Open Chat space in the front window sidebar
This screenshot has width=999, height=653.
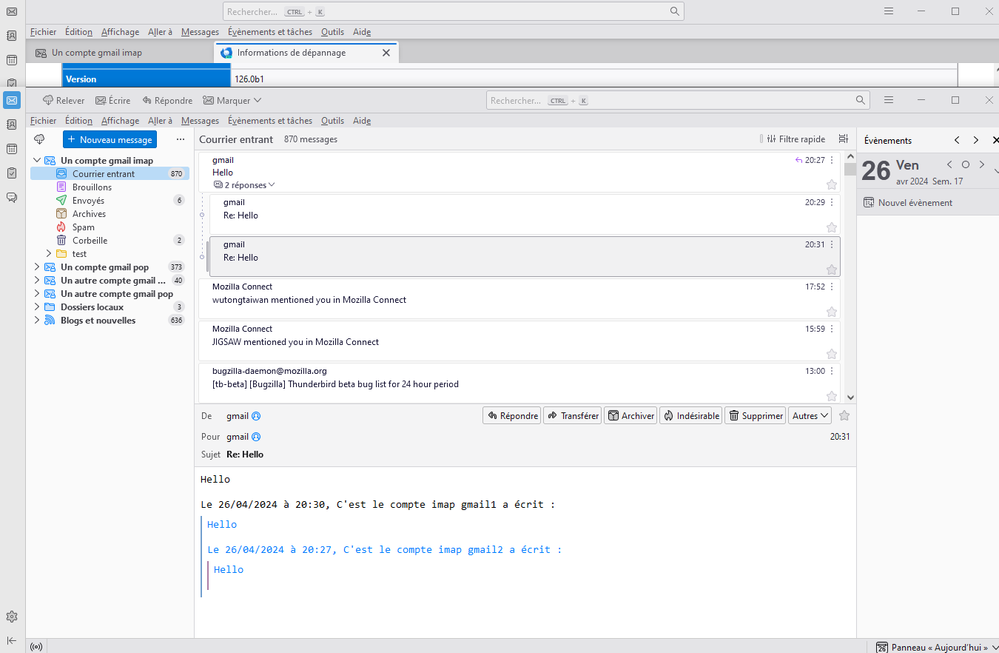(x=11, y=197)
